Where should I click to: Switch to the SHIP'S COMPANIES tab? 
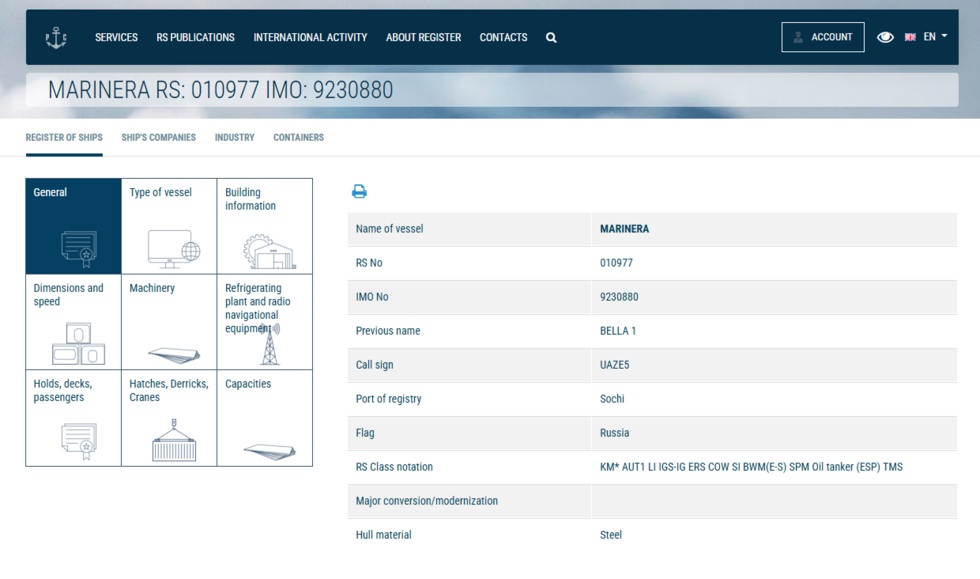coord(158,137)
